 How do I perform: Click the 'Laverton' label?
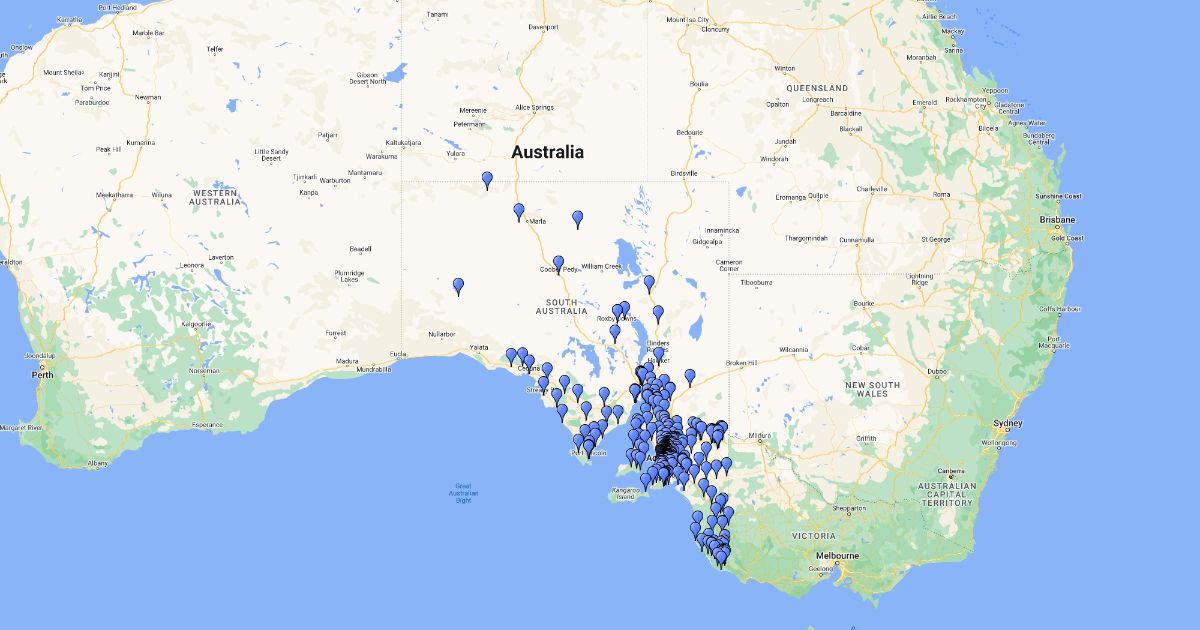221,257
